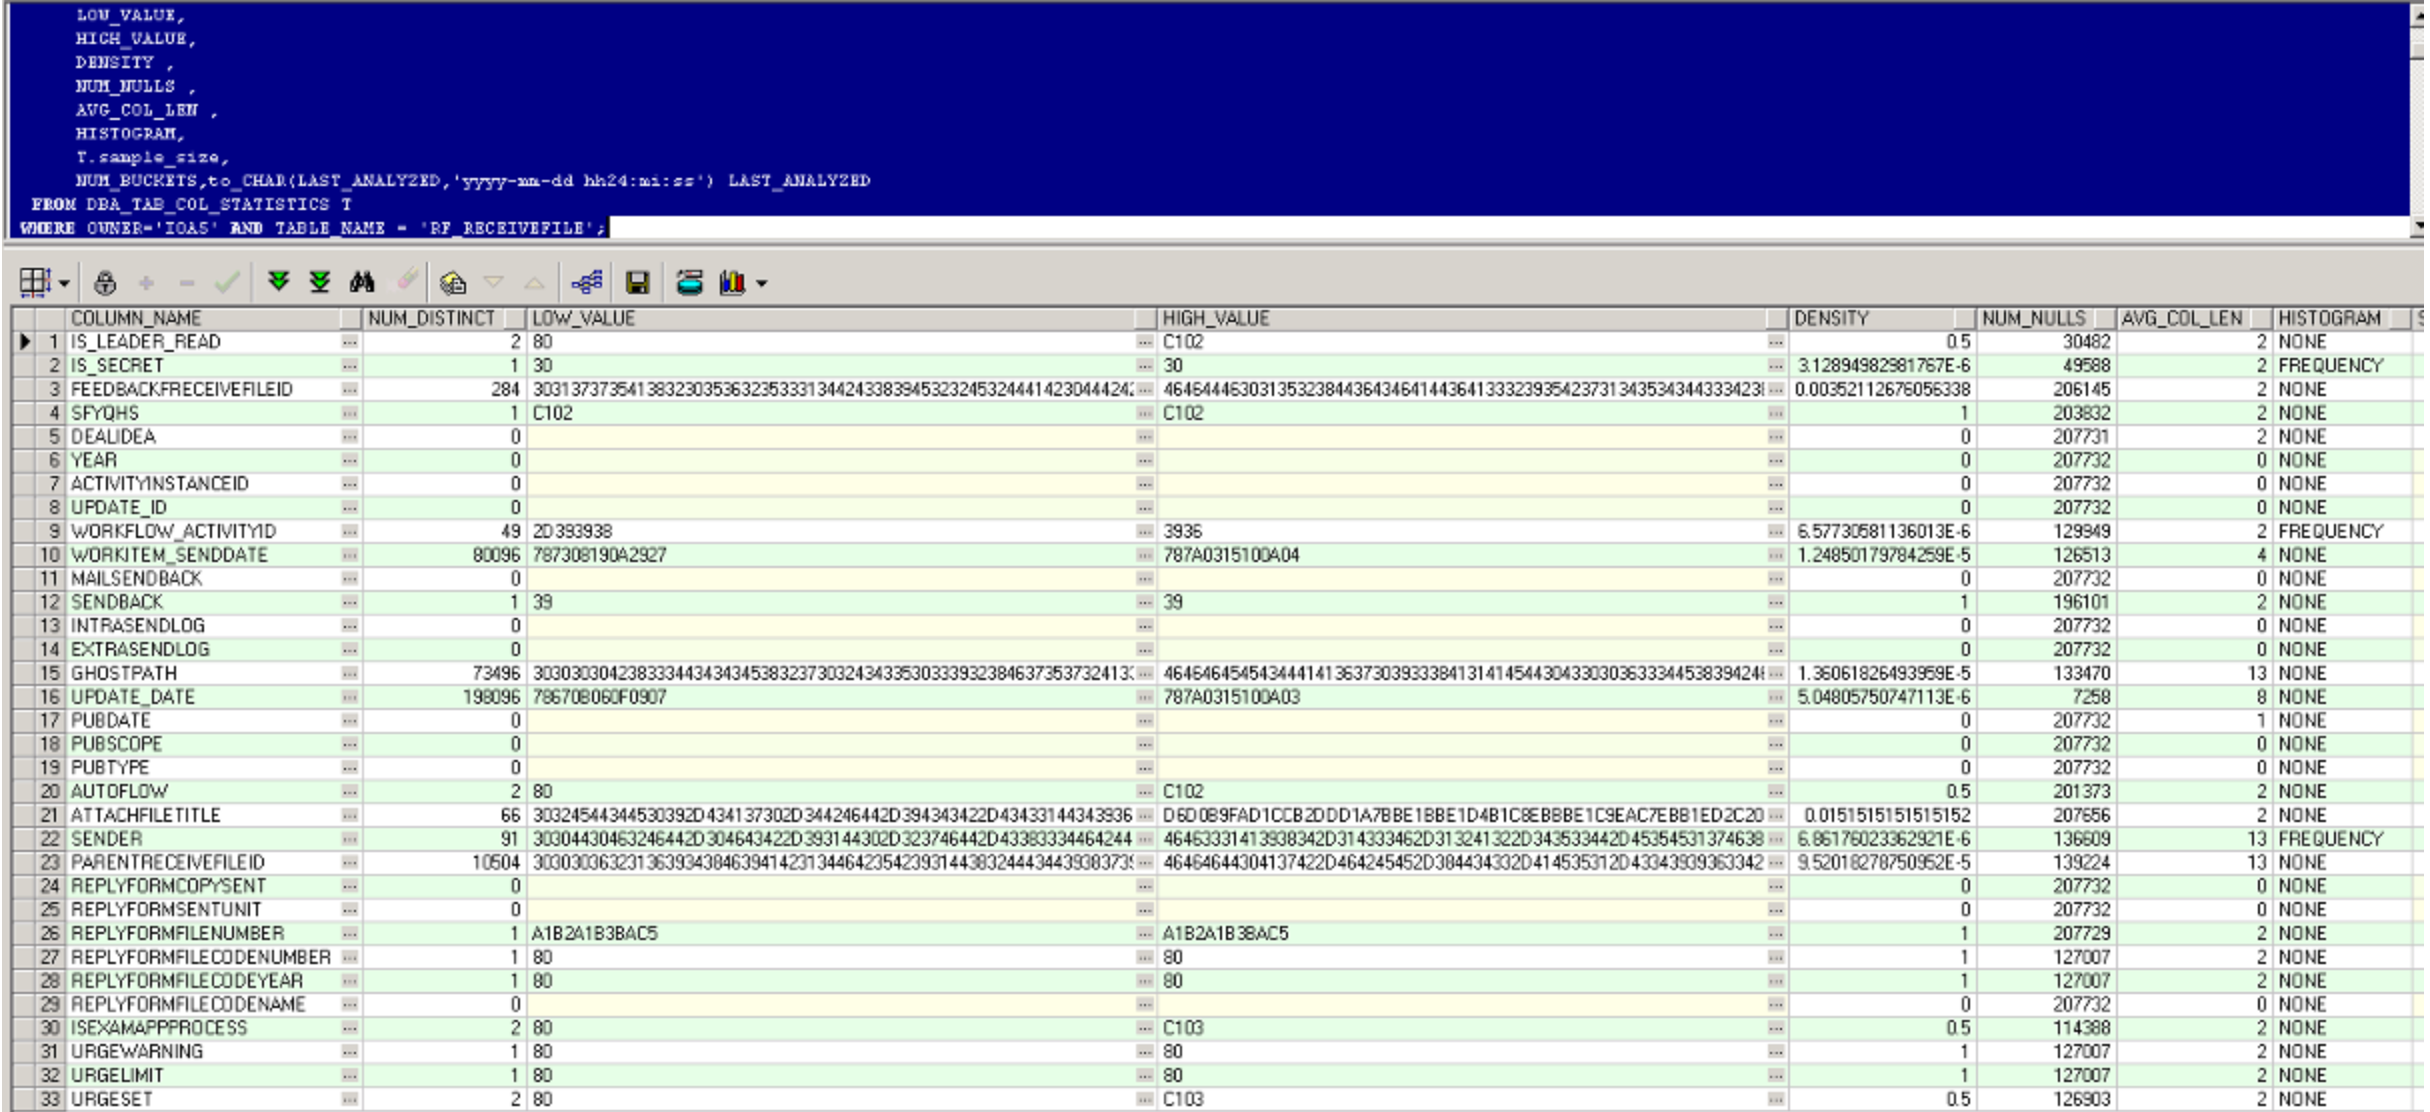2430x1112 pixels.
Task: Save results with floppy disk icon
Action: [637, 283]
